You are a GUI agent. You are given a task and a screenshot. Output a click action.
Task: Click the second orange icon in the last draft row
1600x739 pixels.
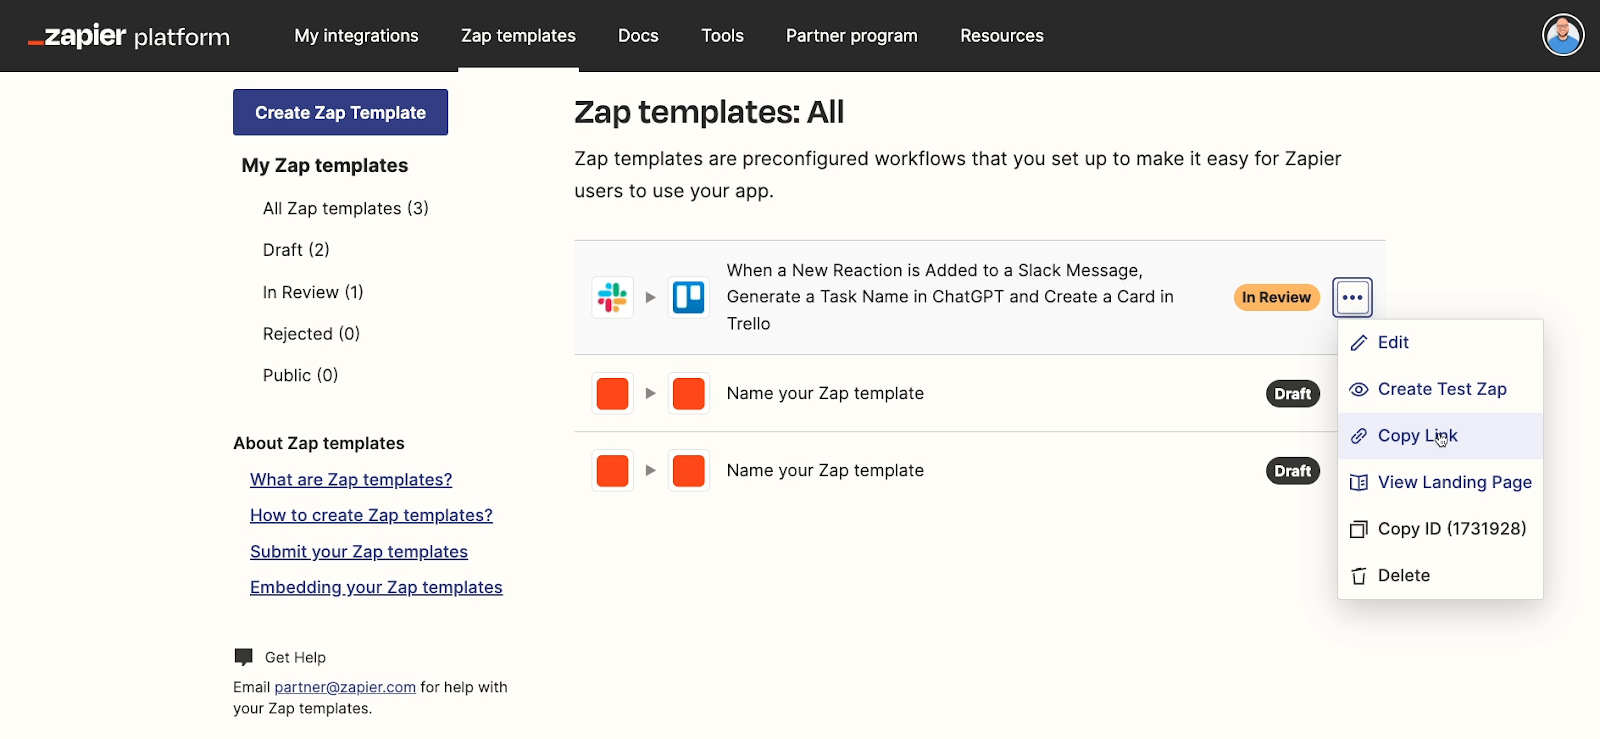(x=689, y=470)
